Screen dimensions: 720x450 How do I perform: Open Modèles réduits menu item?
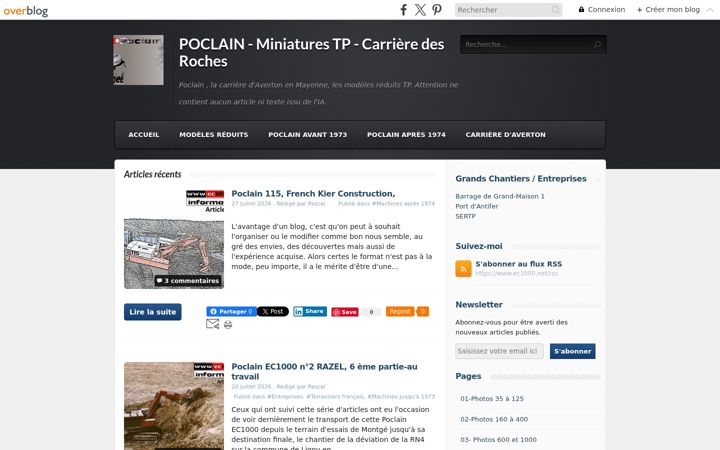[214, 135]
